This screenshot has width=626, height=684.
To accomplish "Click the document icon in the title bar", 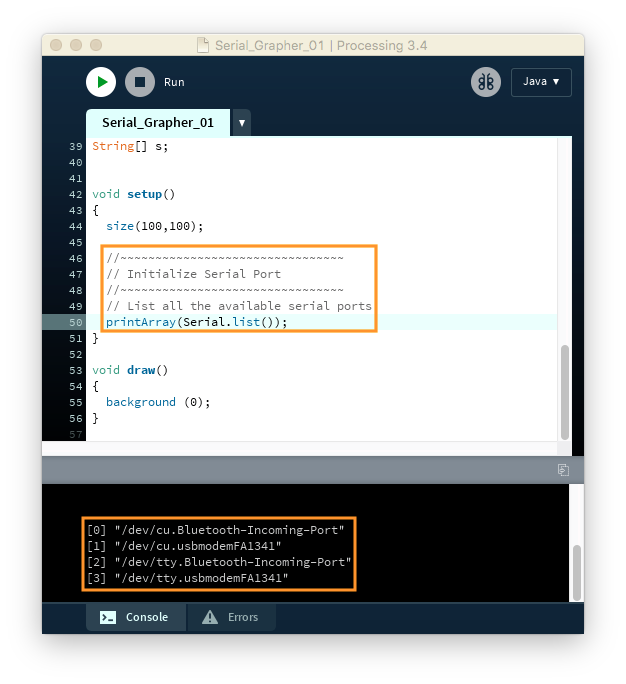I will click(203, 45).
